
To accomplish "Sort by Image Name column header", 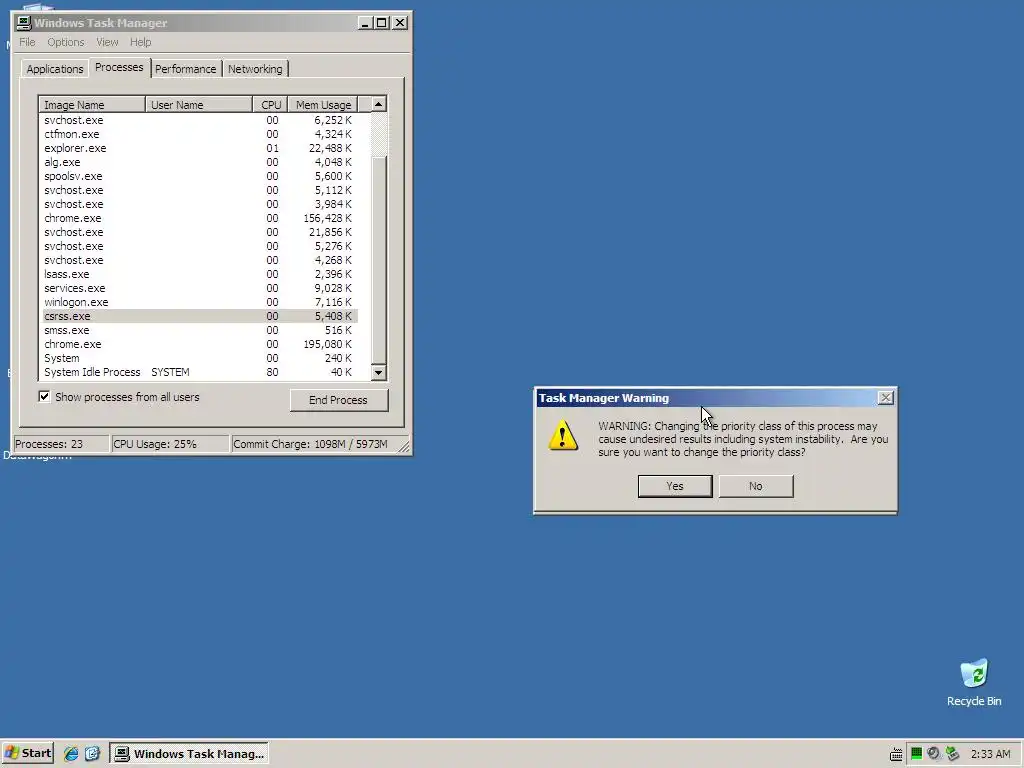I will [x=91, y=104].
